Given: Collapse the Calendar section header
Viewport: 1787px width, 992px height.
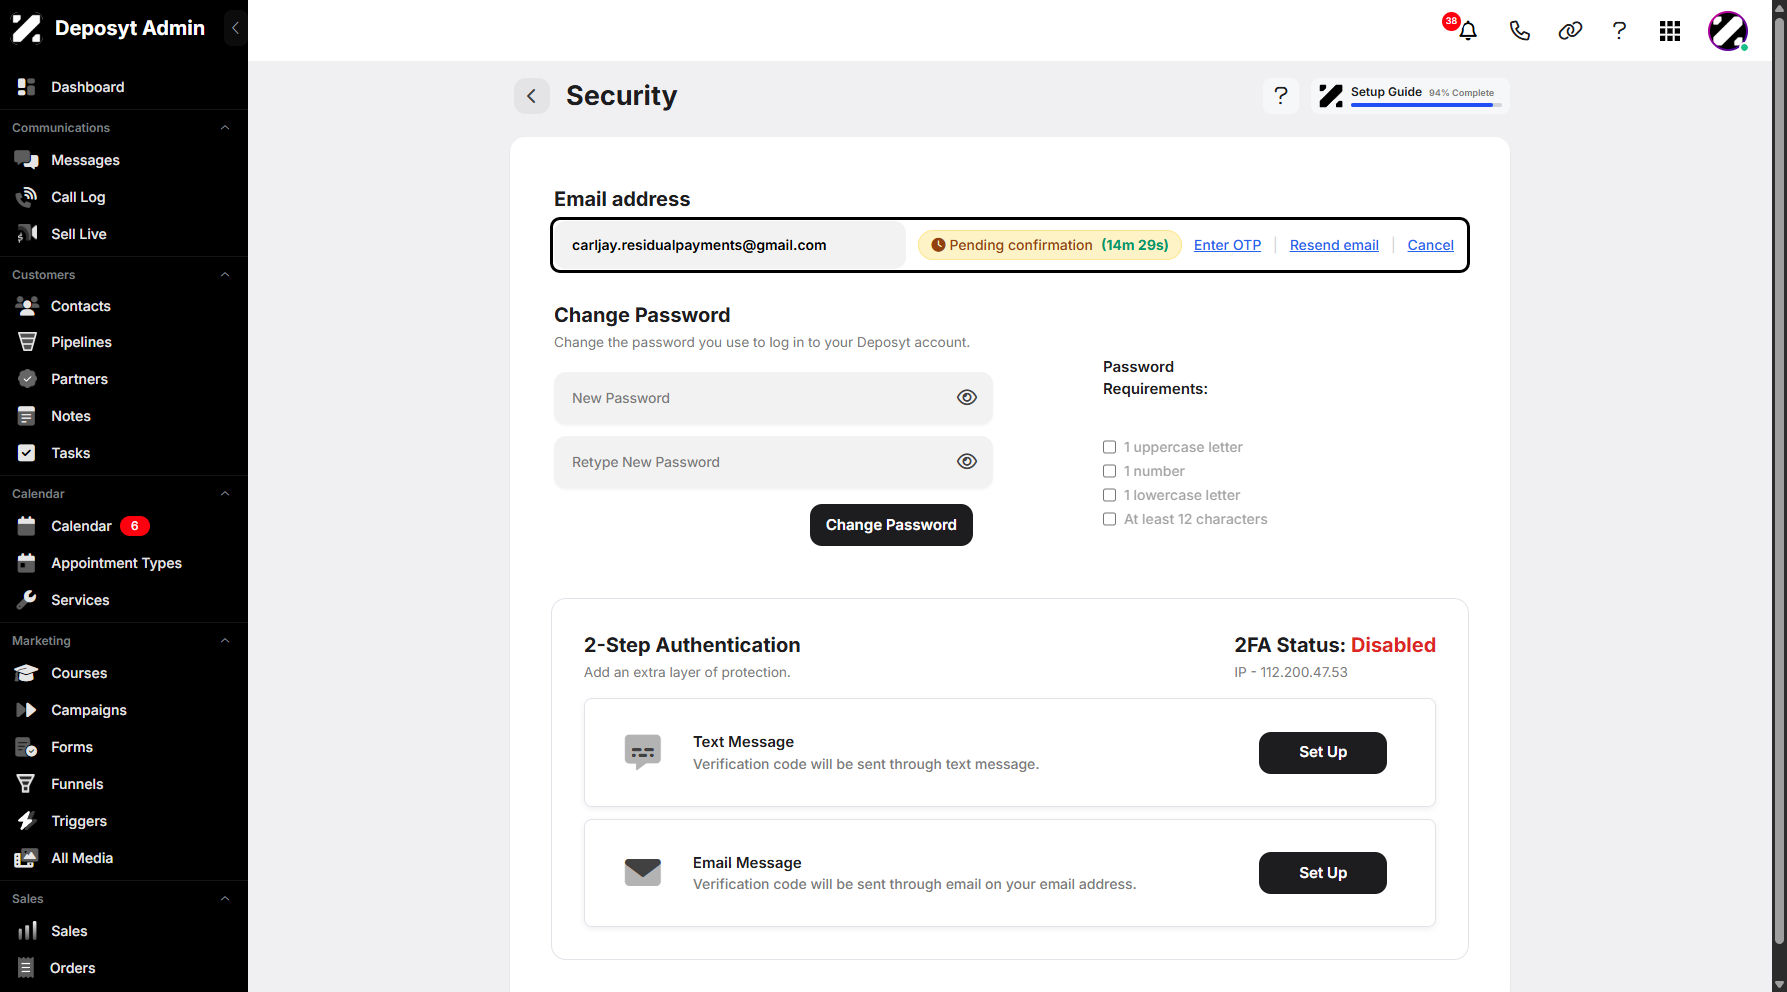Looking at the screenshot, I should [225, 494].
